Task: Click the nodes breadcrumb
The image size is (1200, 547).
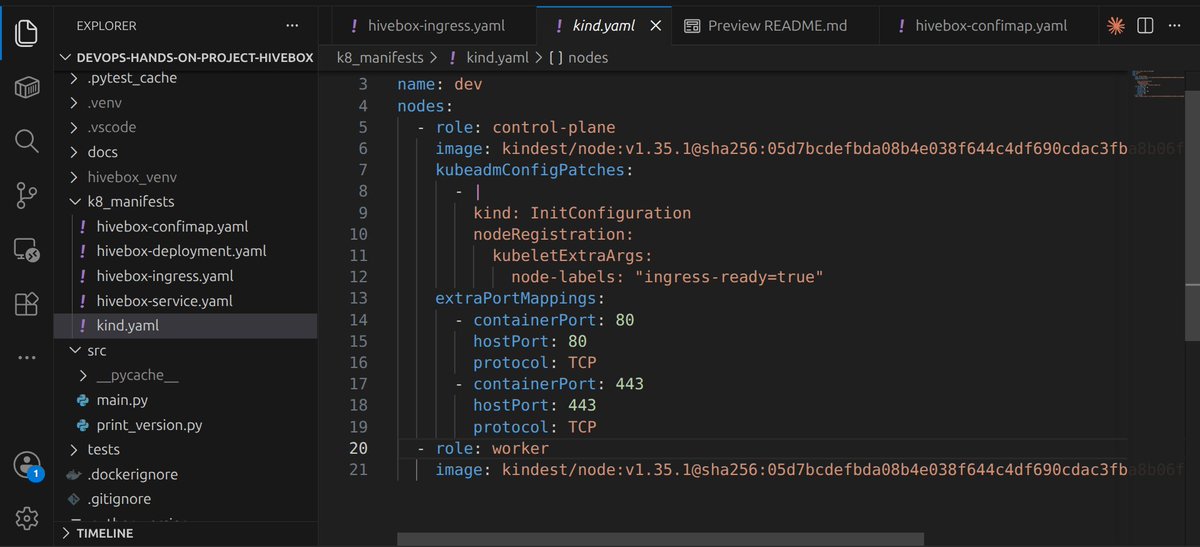Action: [x=590, y=58]
